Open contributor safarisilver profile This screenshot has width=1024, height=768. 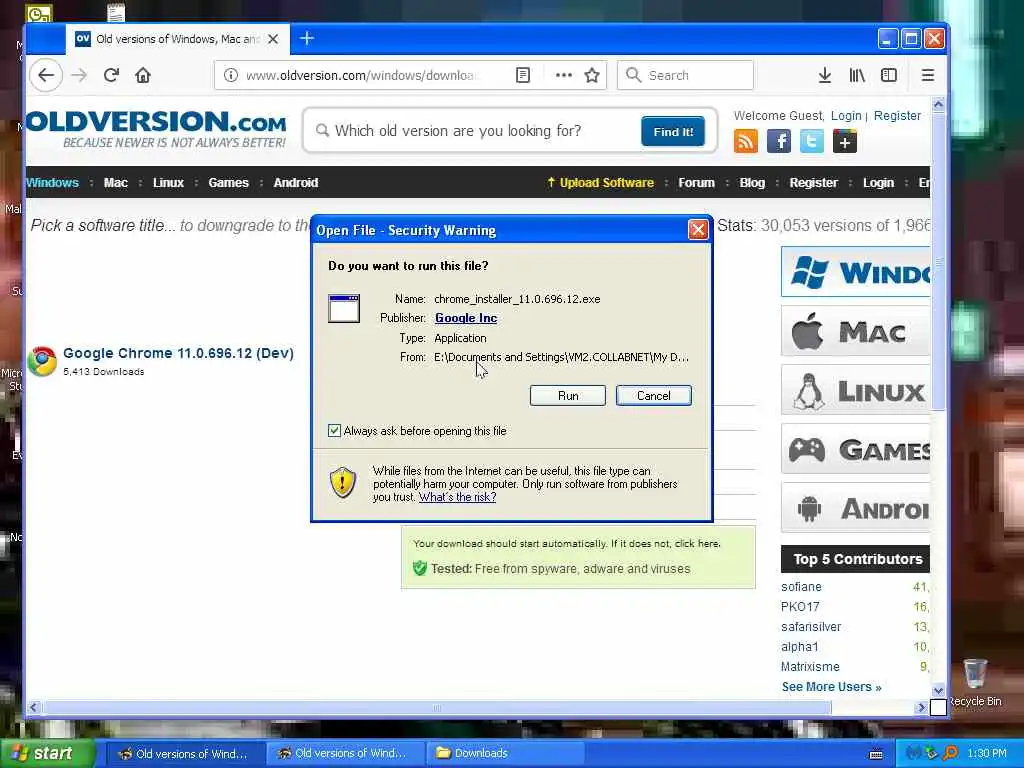click(x=811, y=626)
